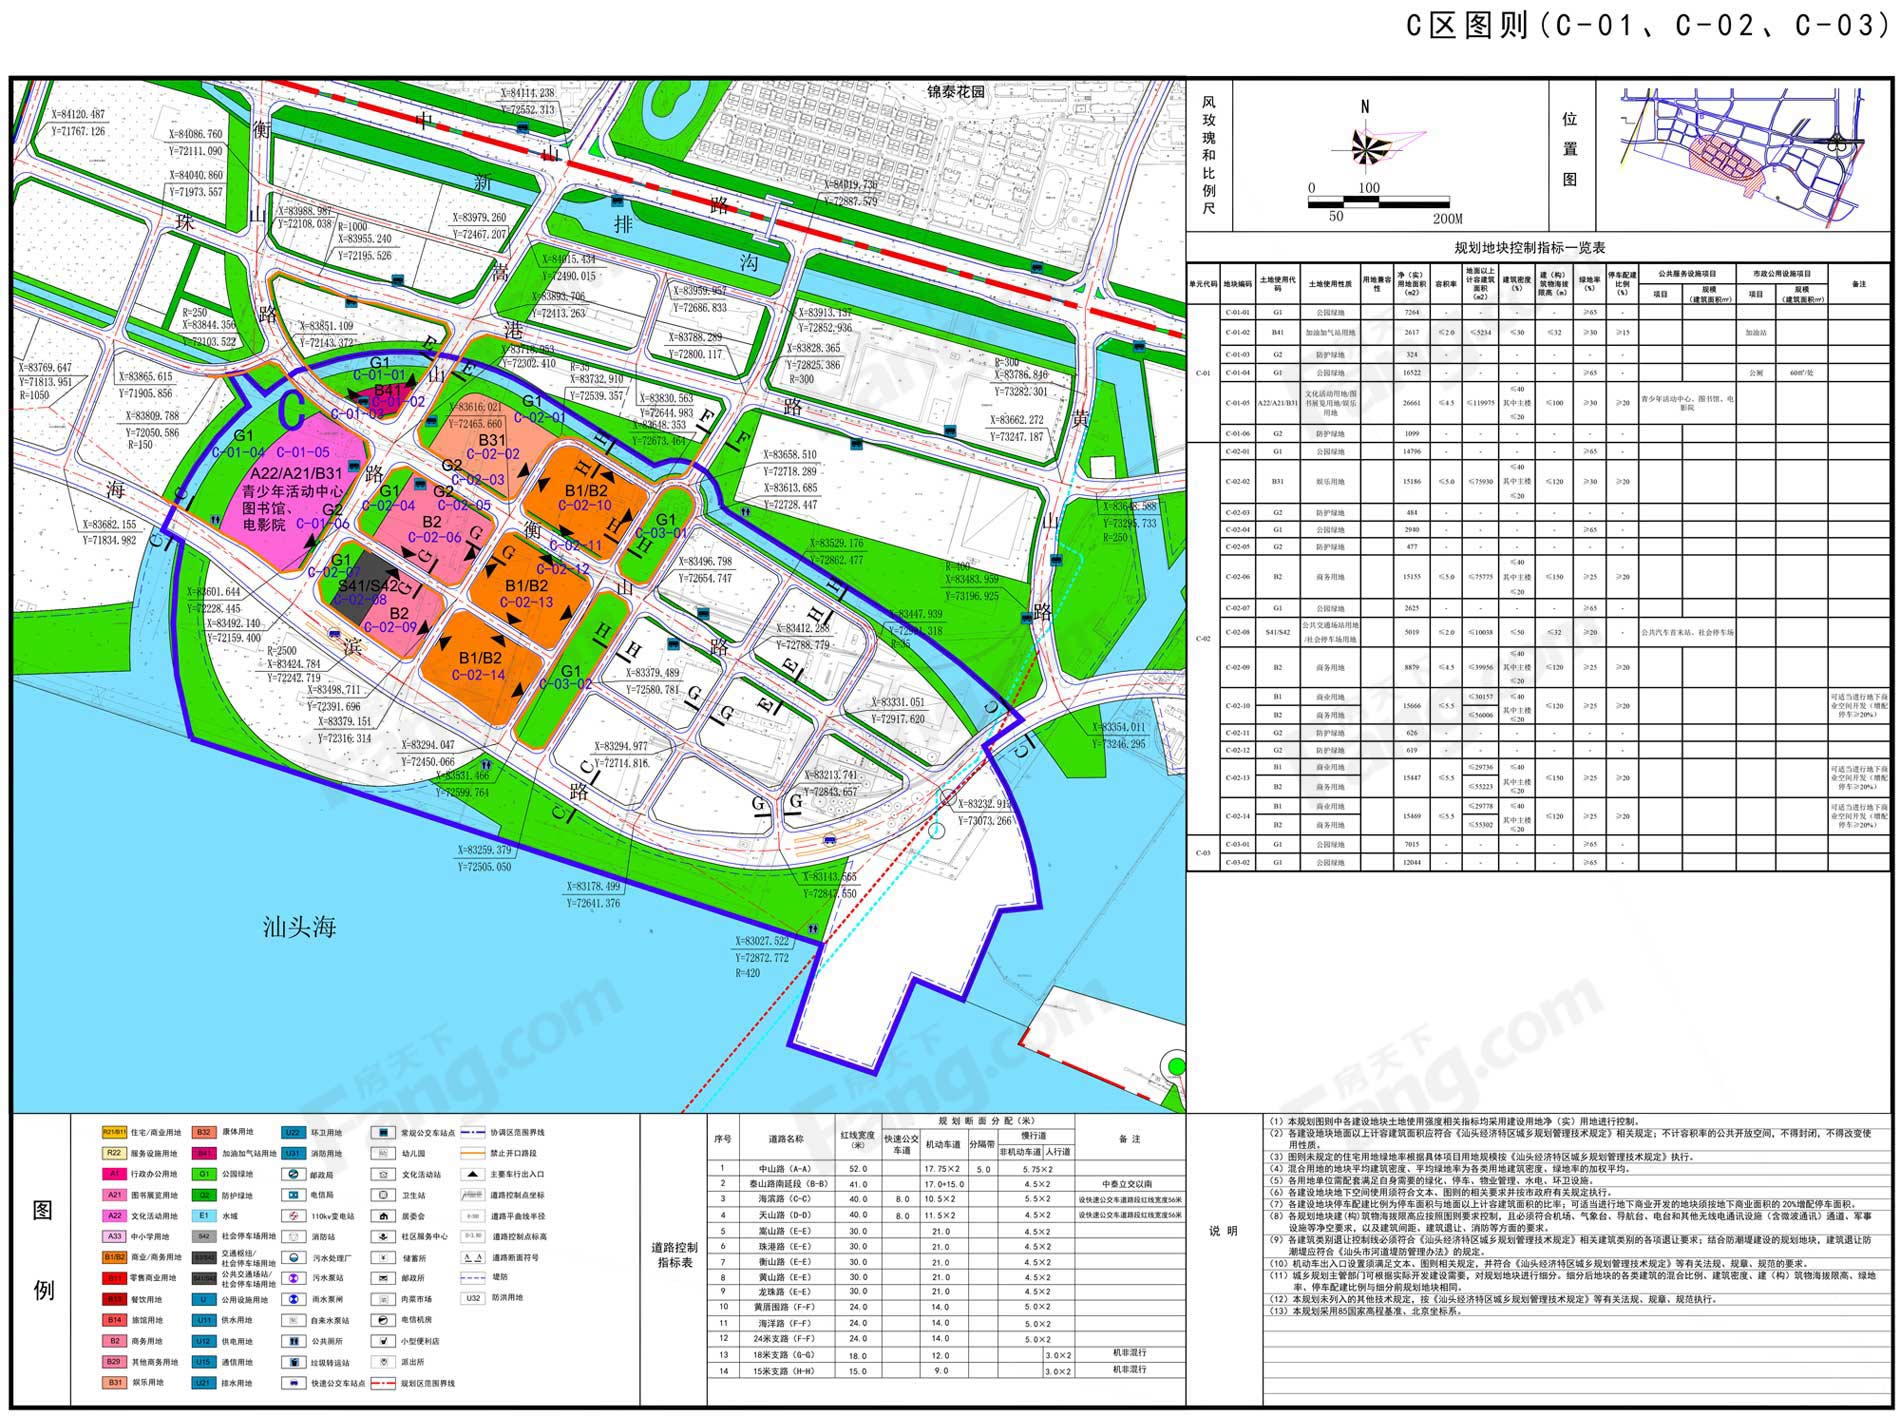1900x1416 pixels.
Task: Click the A1 magenta legend swatch
Action: click(x=114, y=1174)
